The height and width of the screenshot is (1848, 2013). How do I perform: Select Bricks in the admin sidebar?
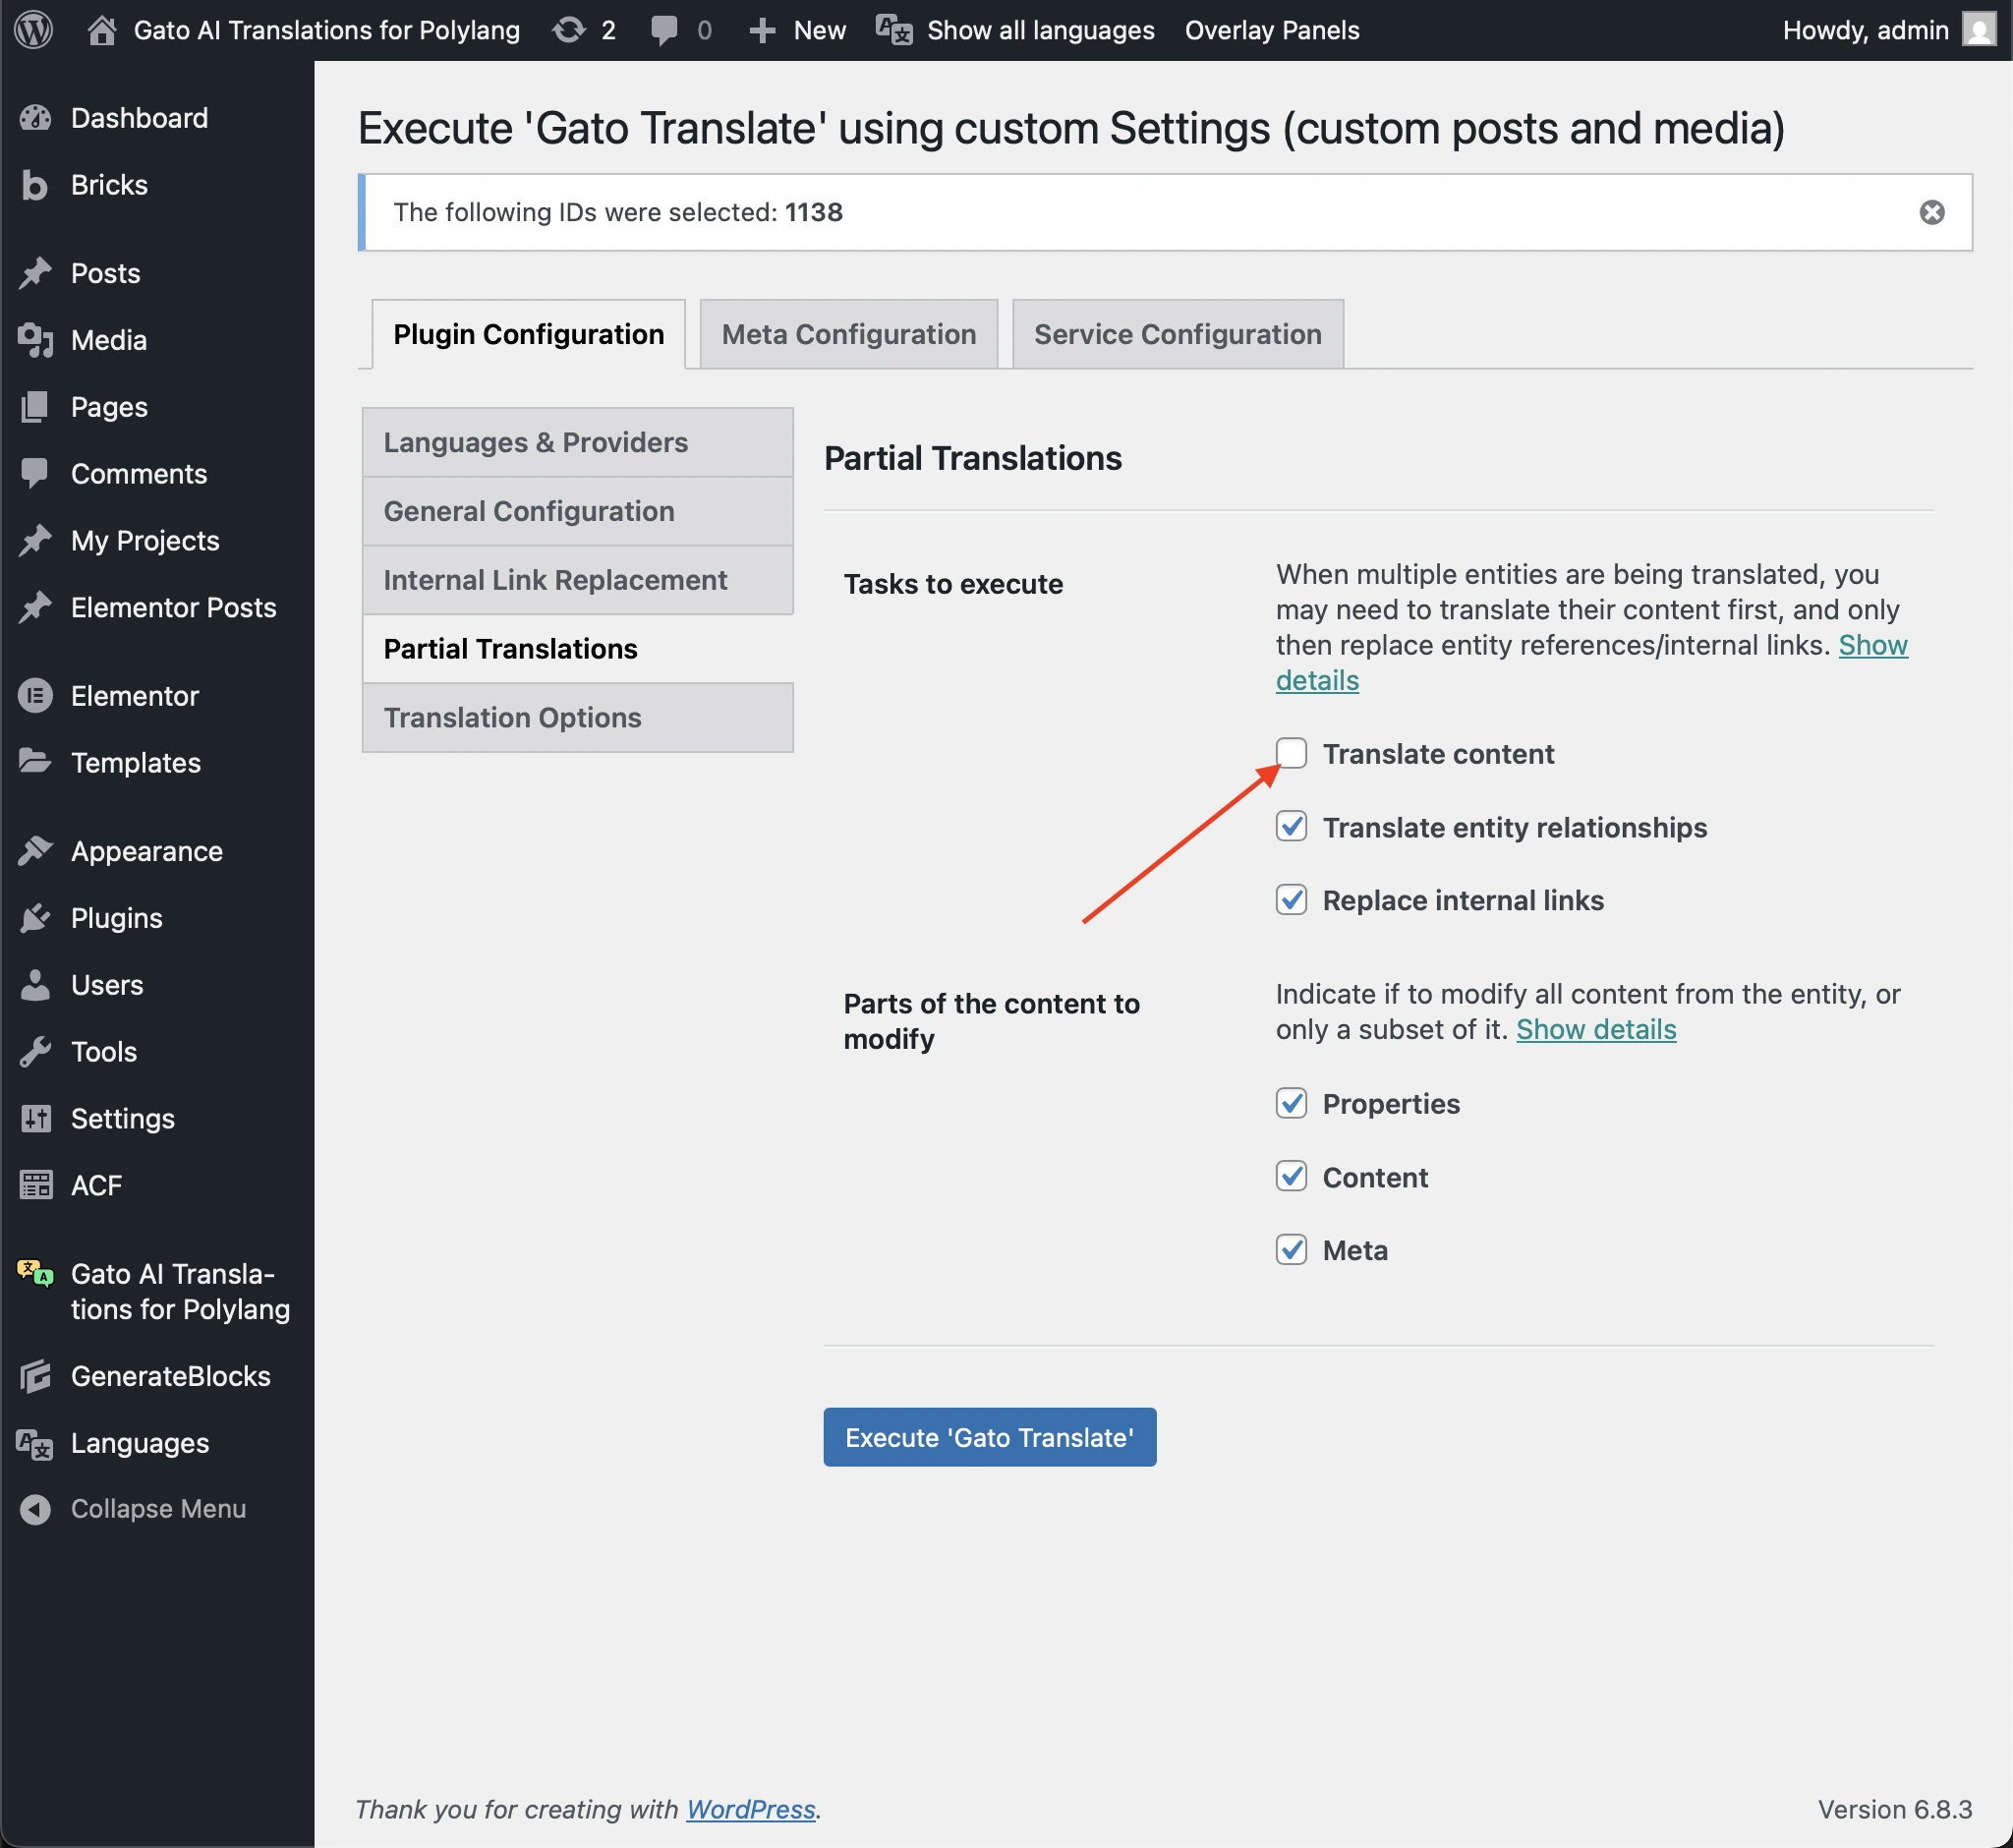tap(108, 184)
